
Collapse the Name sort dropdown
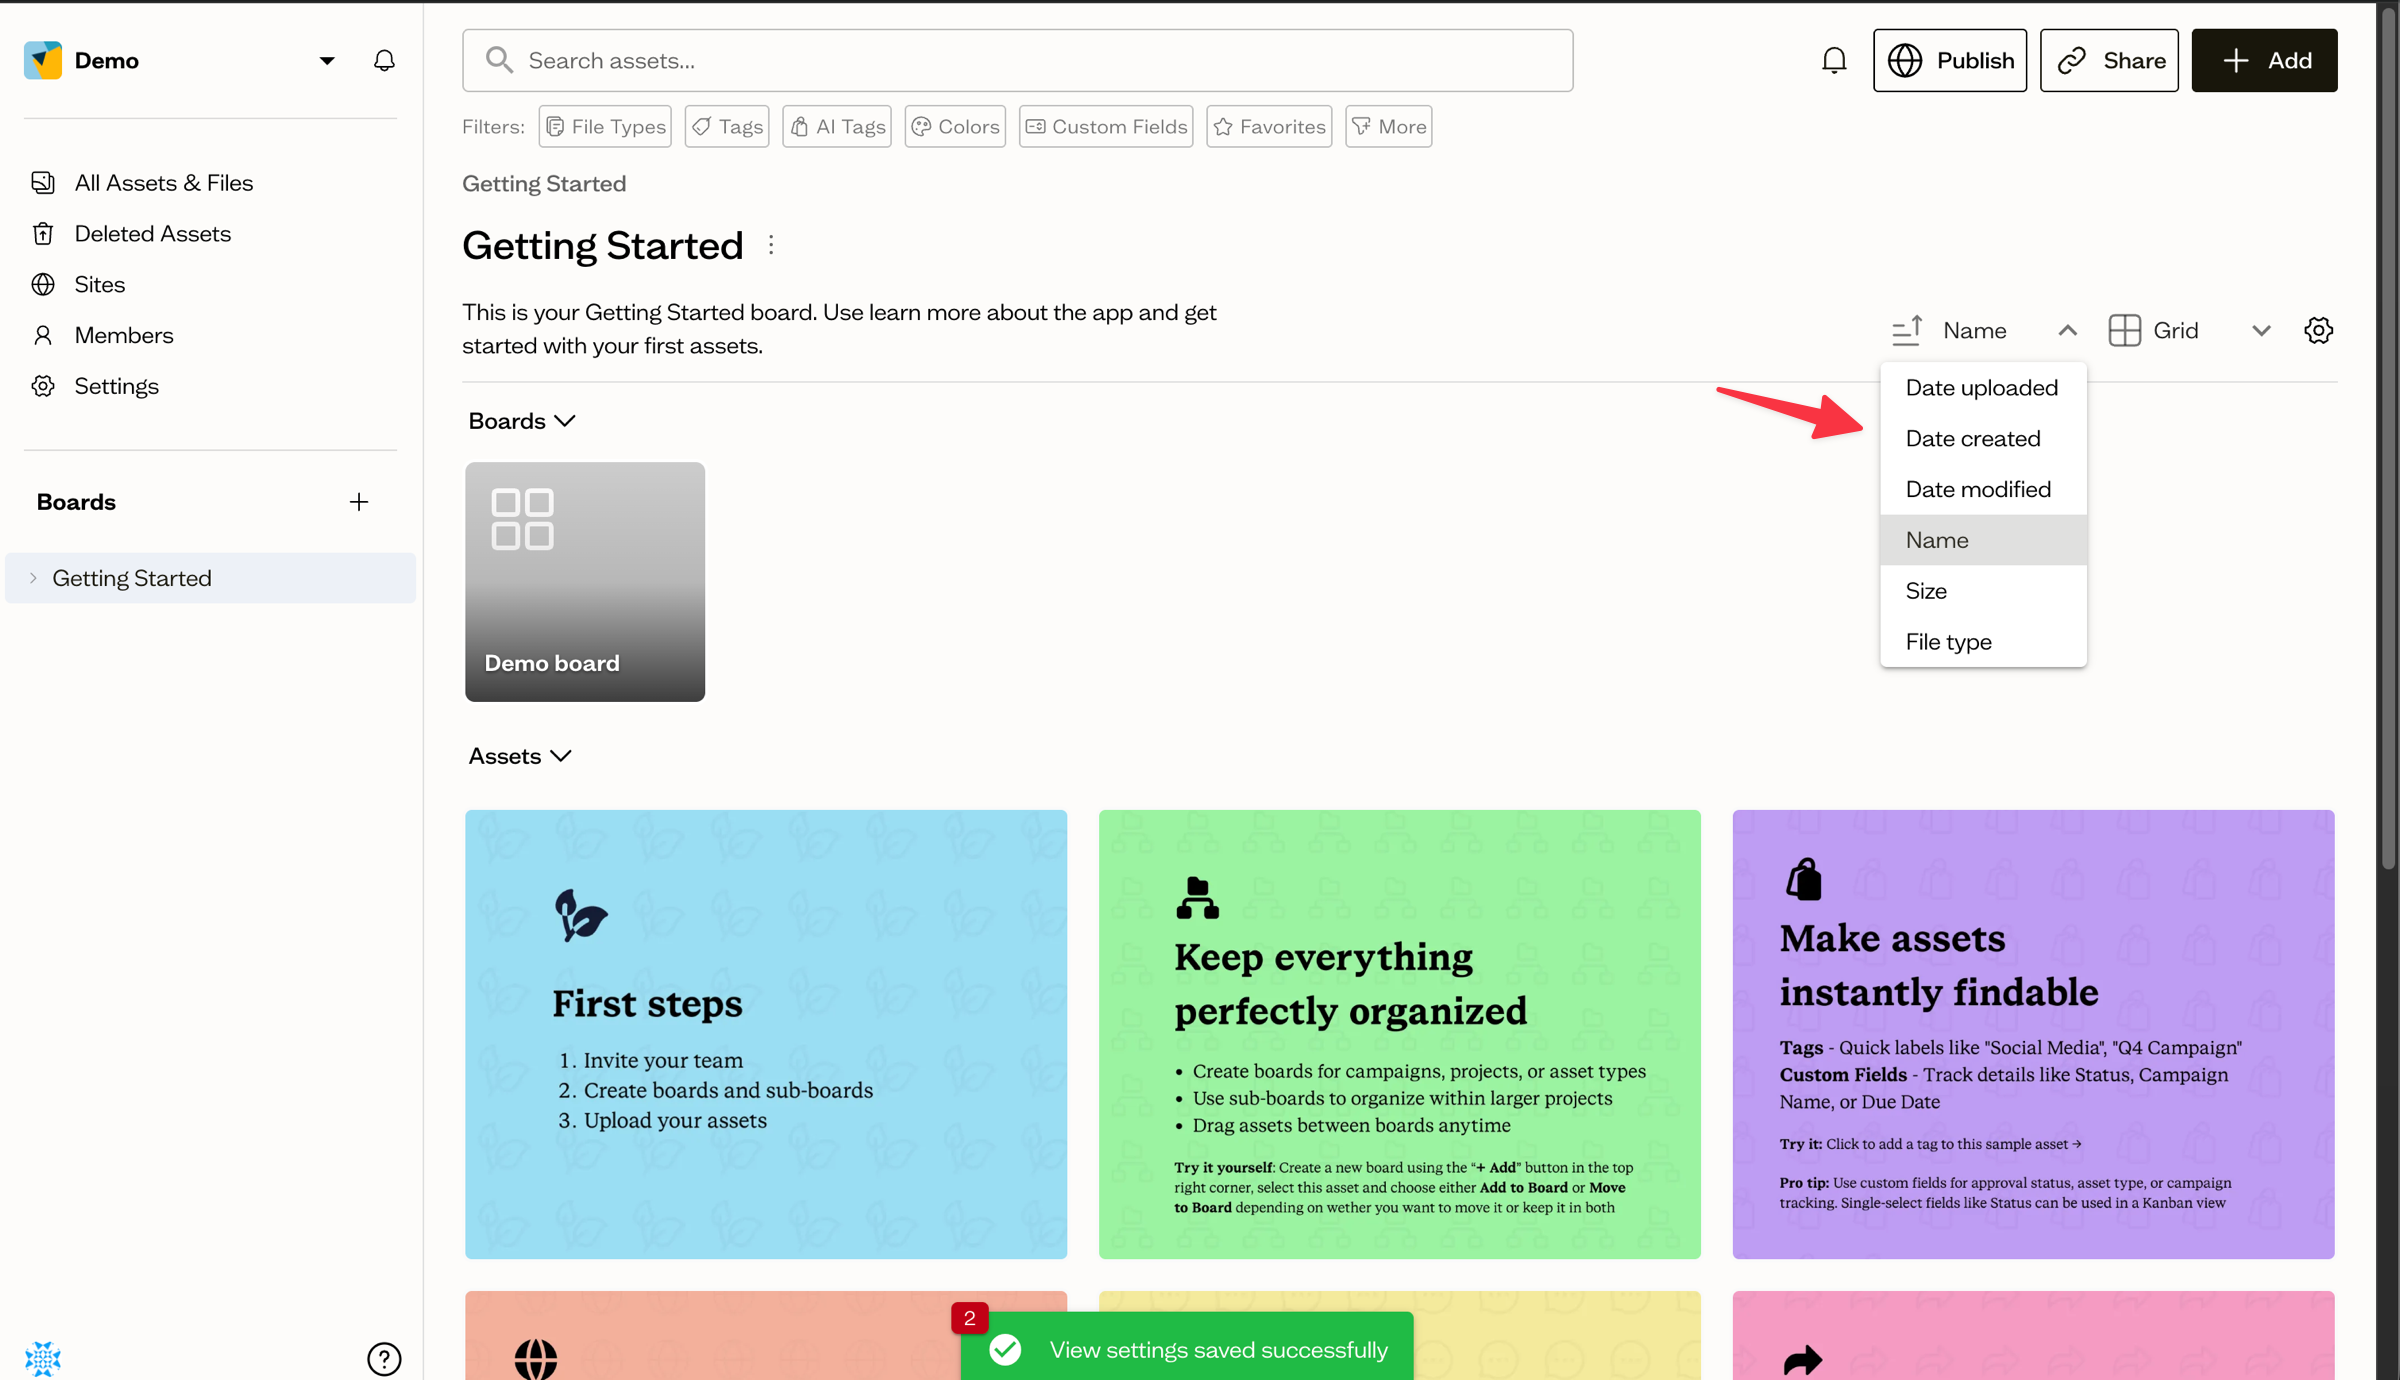(2067, 330)
